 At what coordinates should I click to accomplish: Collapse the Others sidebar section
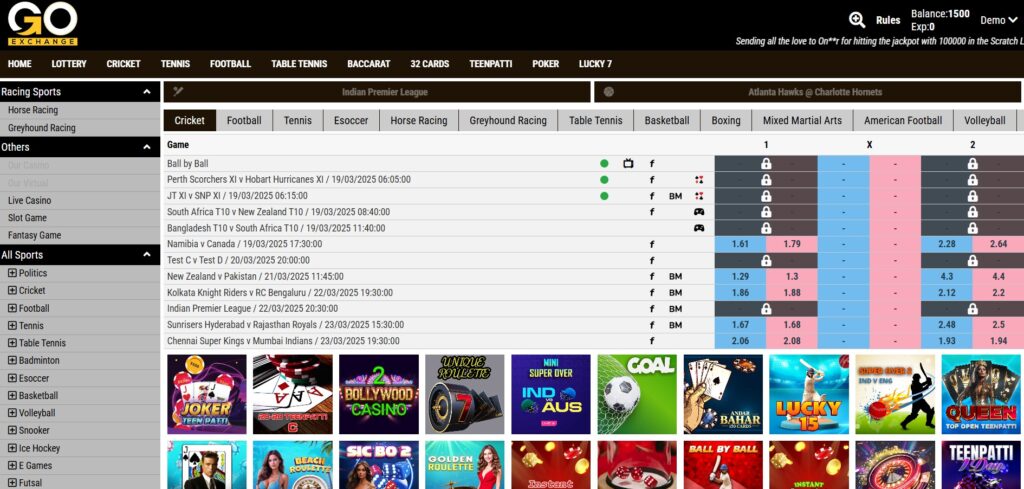[147, 147]
